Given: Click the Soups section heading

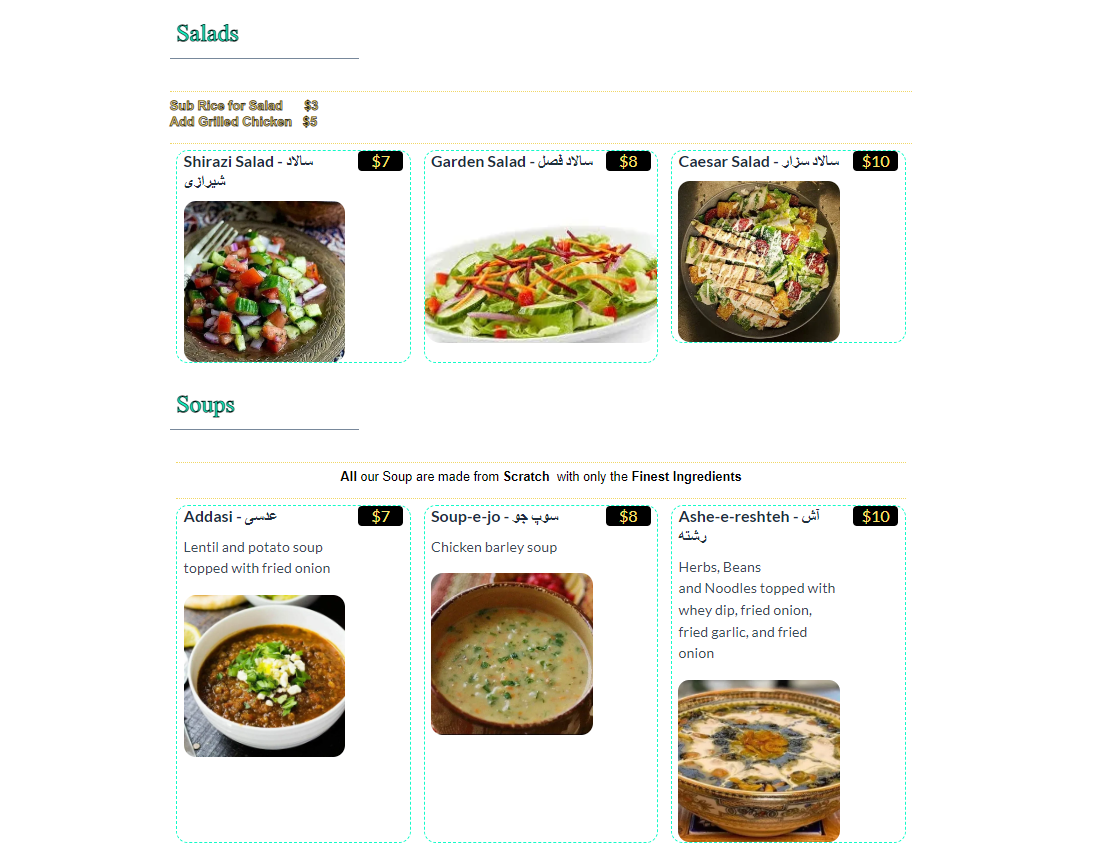Looking at the screenshot, I should pos(205,405).
